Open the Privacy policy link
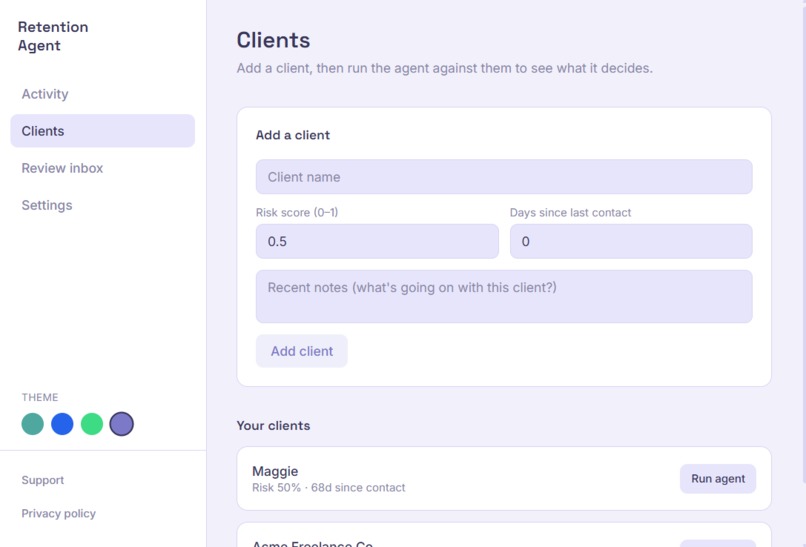 [59, 514]
